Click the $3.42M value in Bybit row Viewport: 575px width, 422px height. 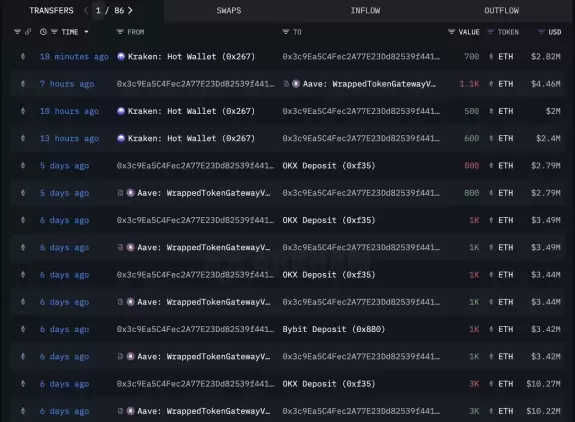[546, 329]
